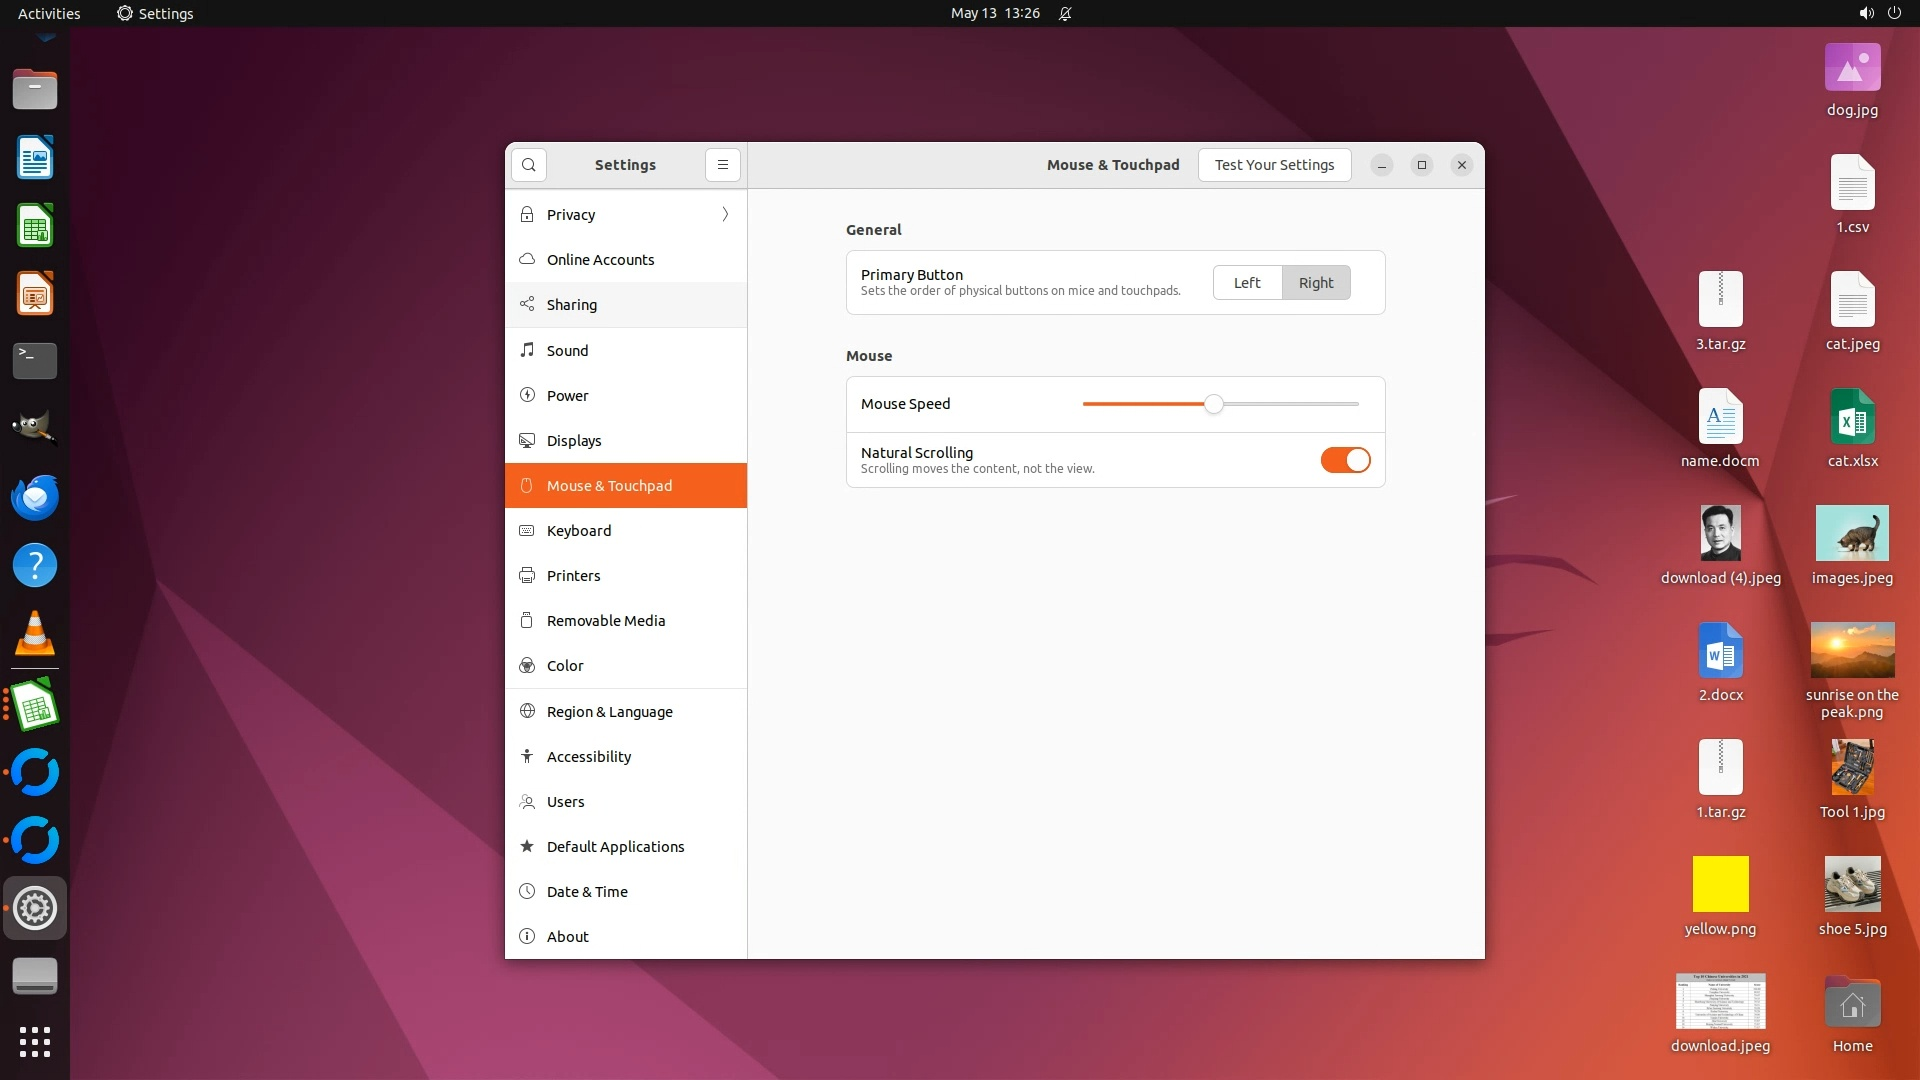Set primary button to Left
Image resolution: width=1920 pixels, height=1080 pixels.
(x=1247, y=283)
